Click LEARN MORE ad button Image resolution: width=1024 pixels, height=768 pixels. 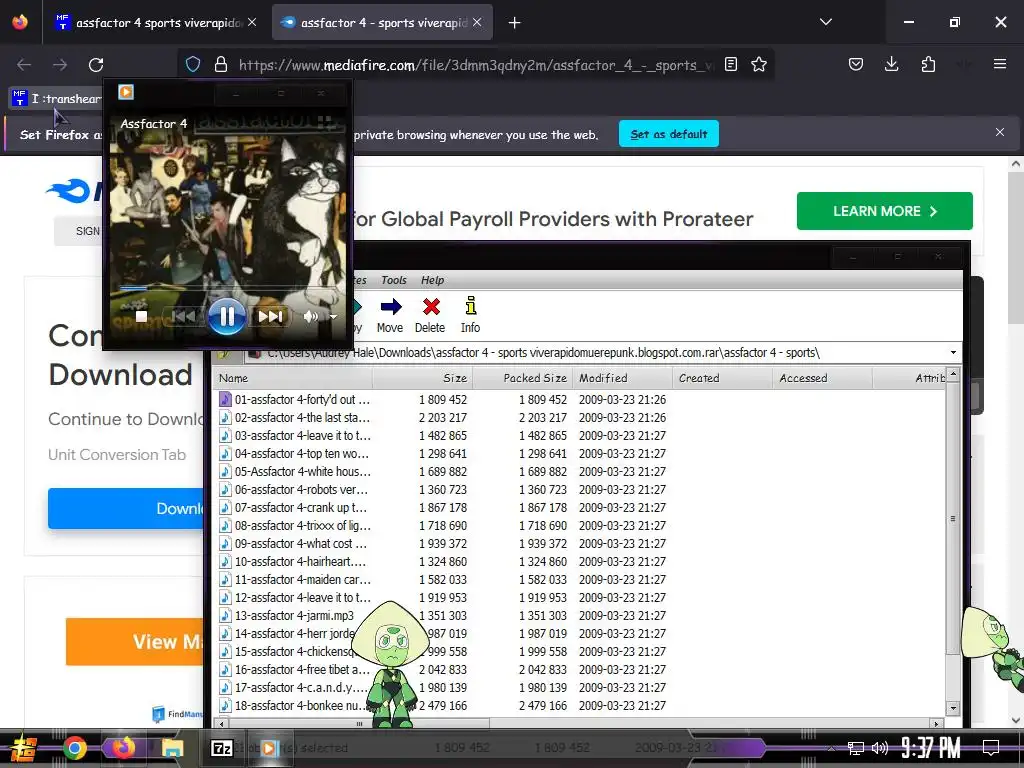(884, 211)
